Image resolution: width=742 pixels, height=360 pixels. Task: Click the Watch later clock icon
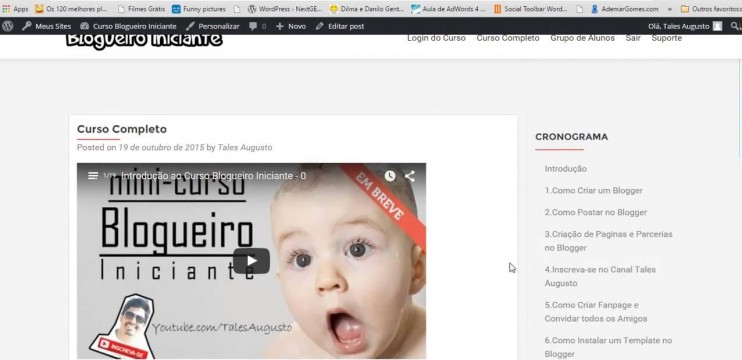(390, 176)
